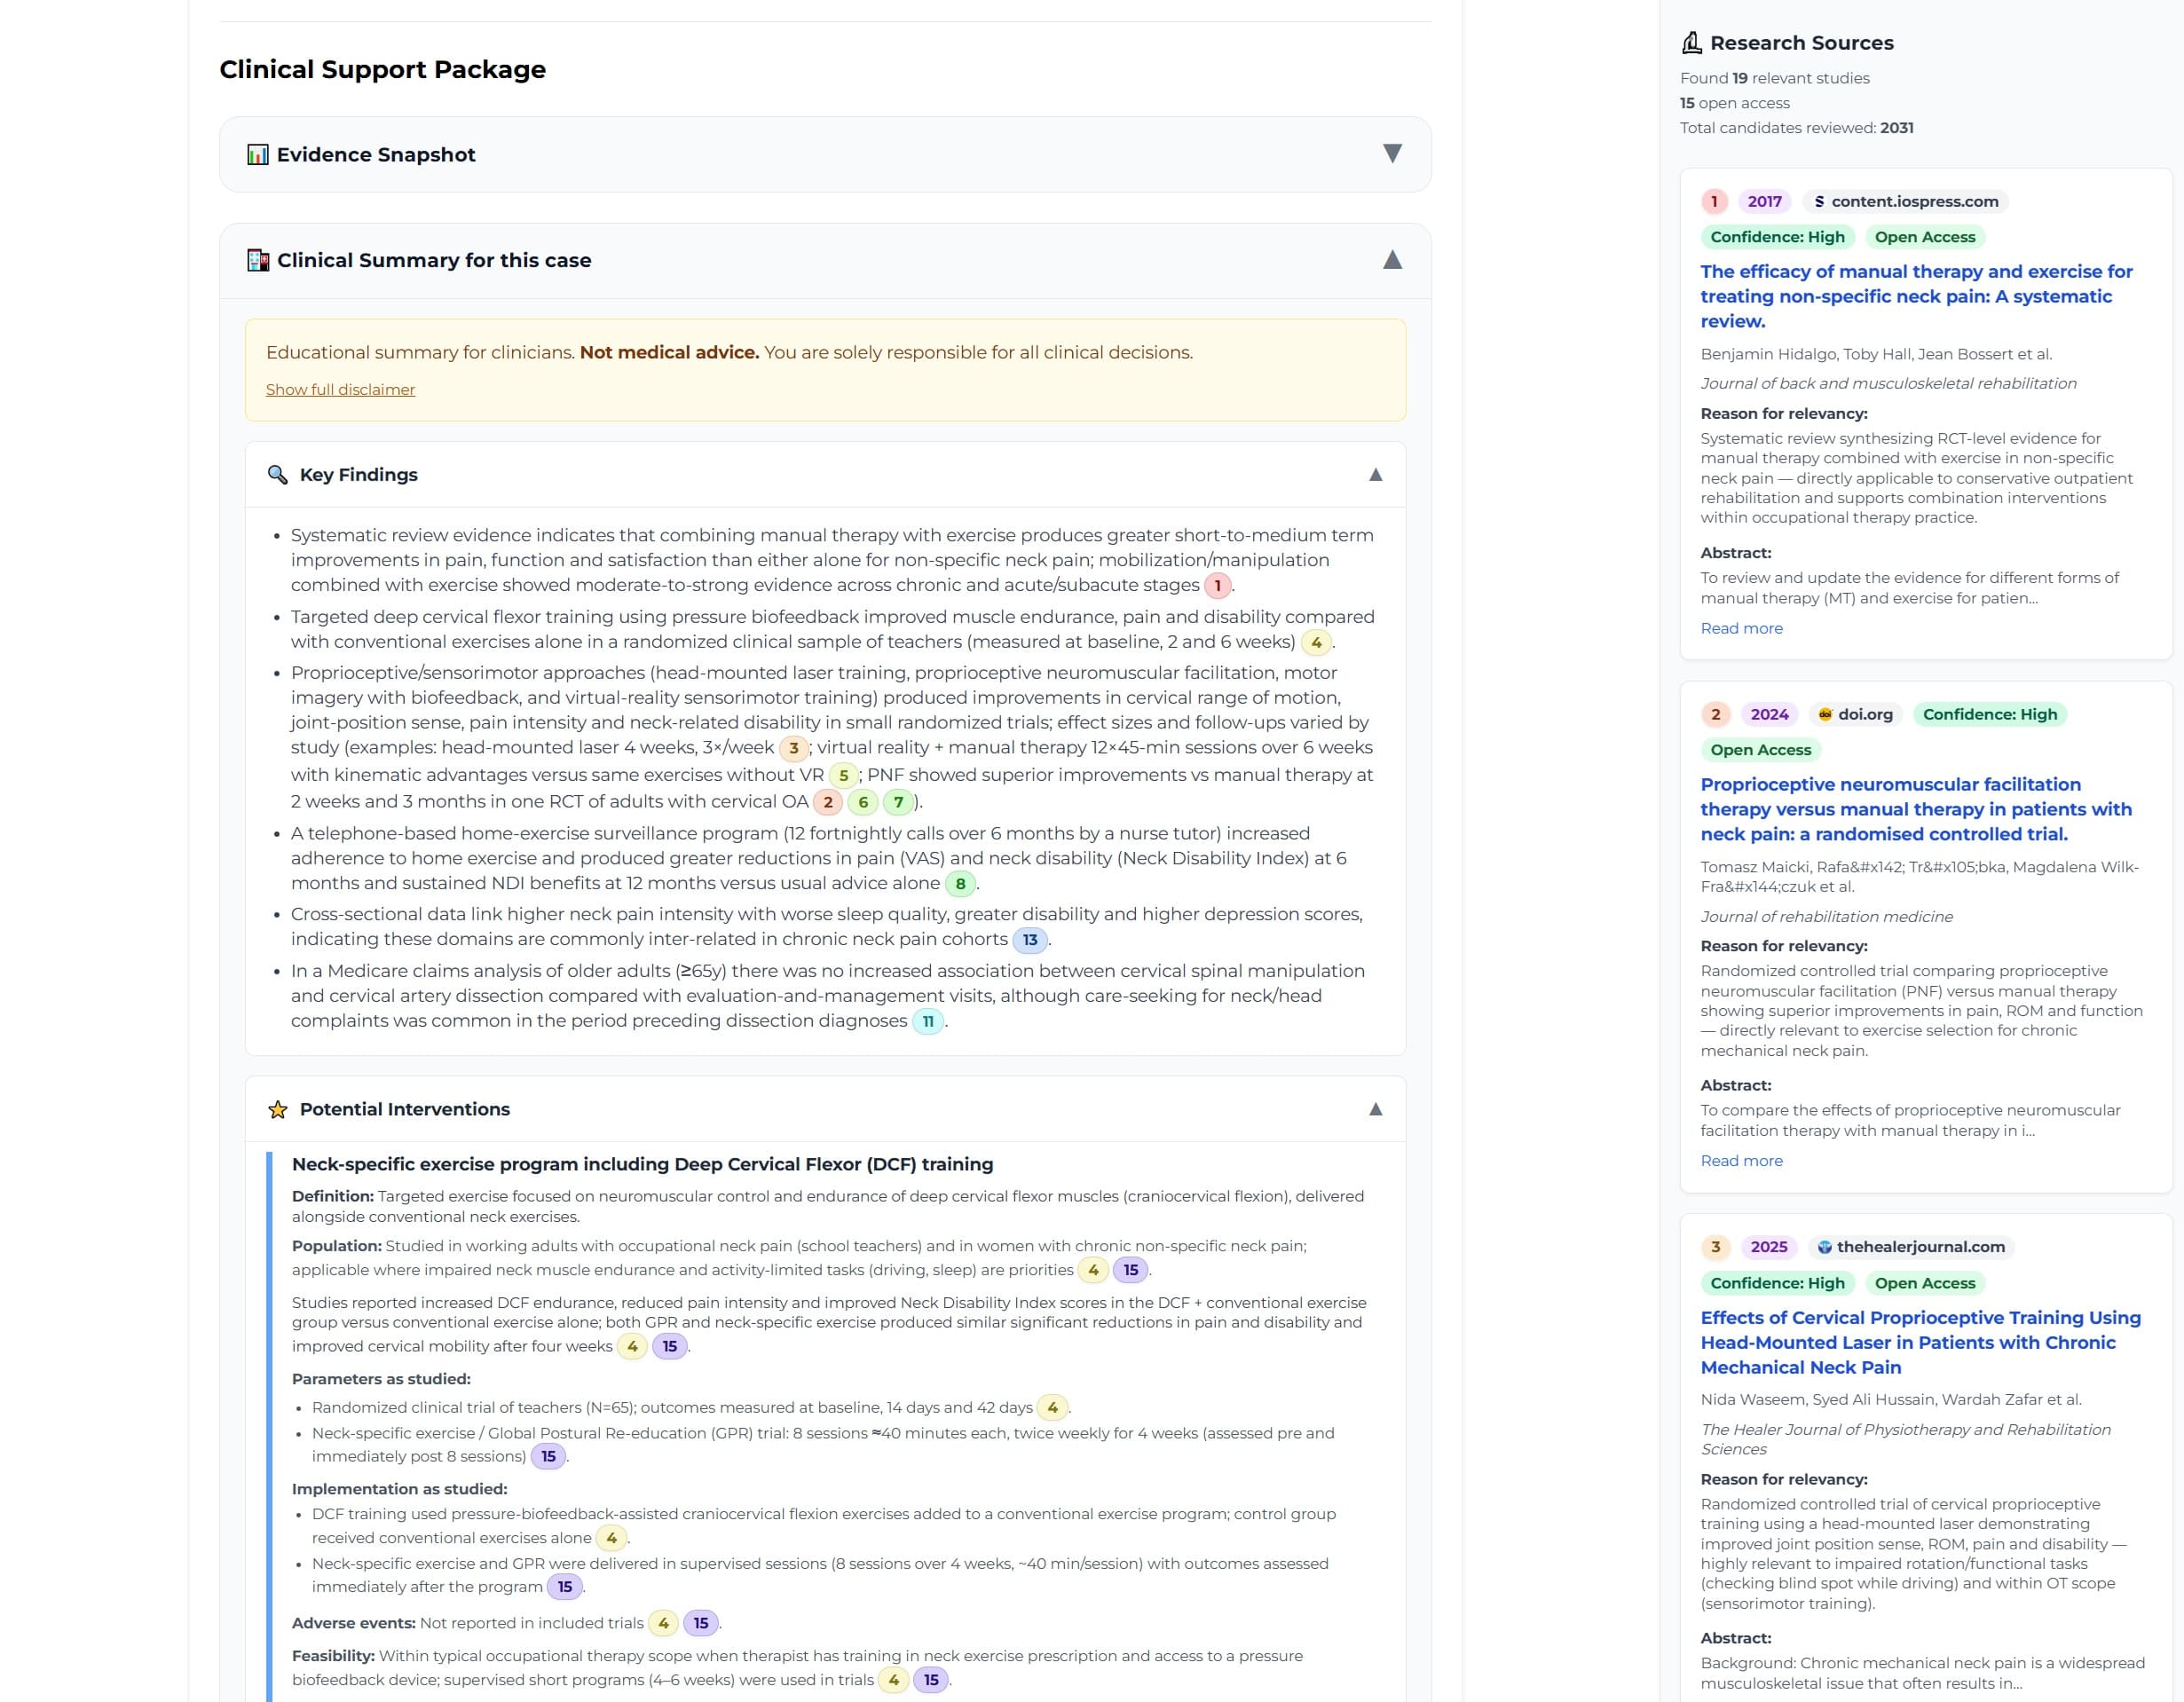Click citation badge 3 after head-mounted laser
Viewport: 2184px width, 1702px height.
pos(793,748)
